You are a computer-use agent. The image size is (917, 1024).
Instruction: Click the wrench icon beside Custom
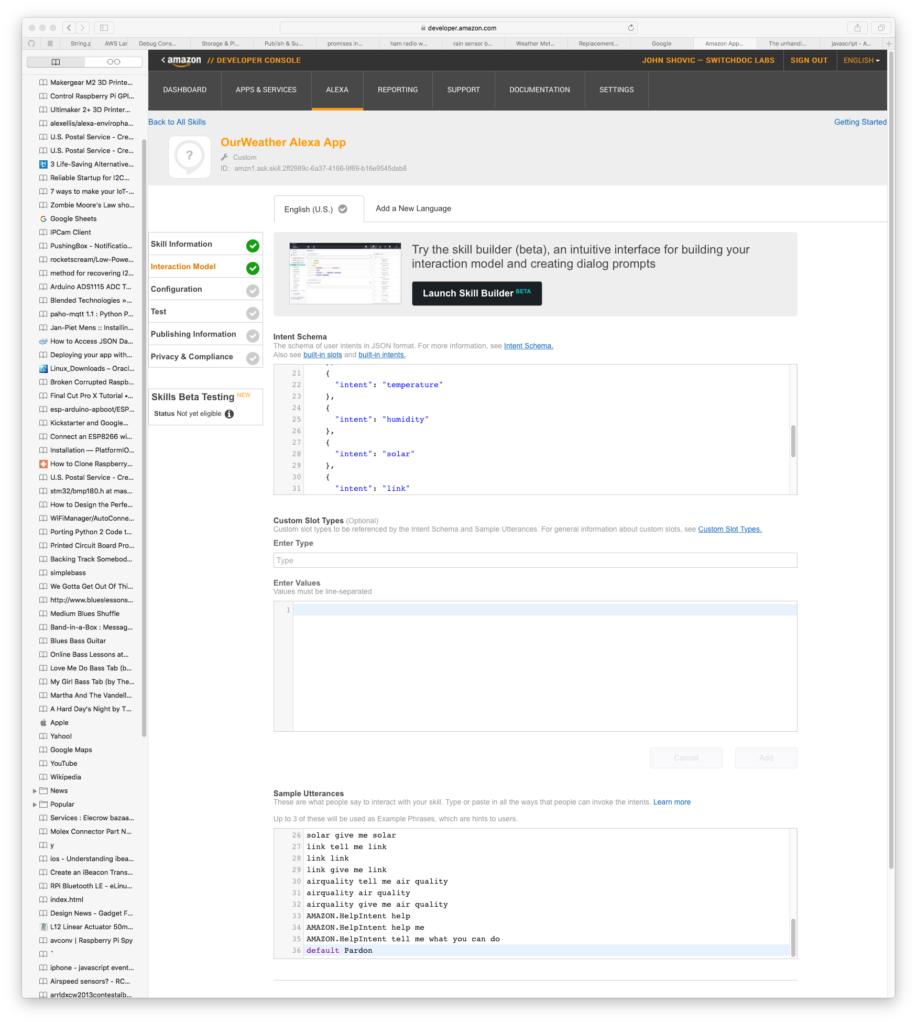tap(224, 157)
